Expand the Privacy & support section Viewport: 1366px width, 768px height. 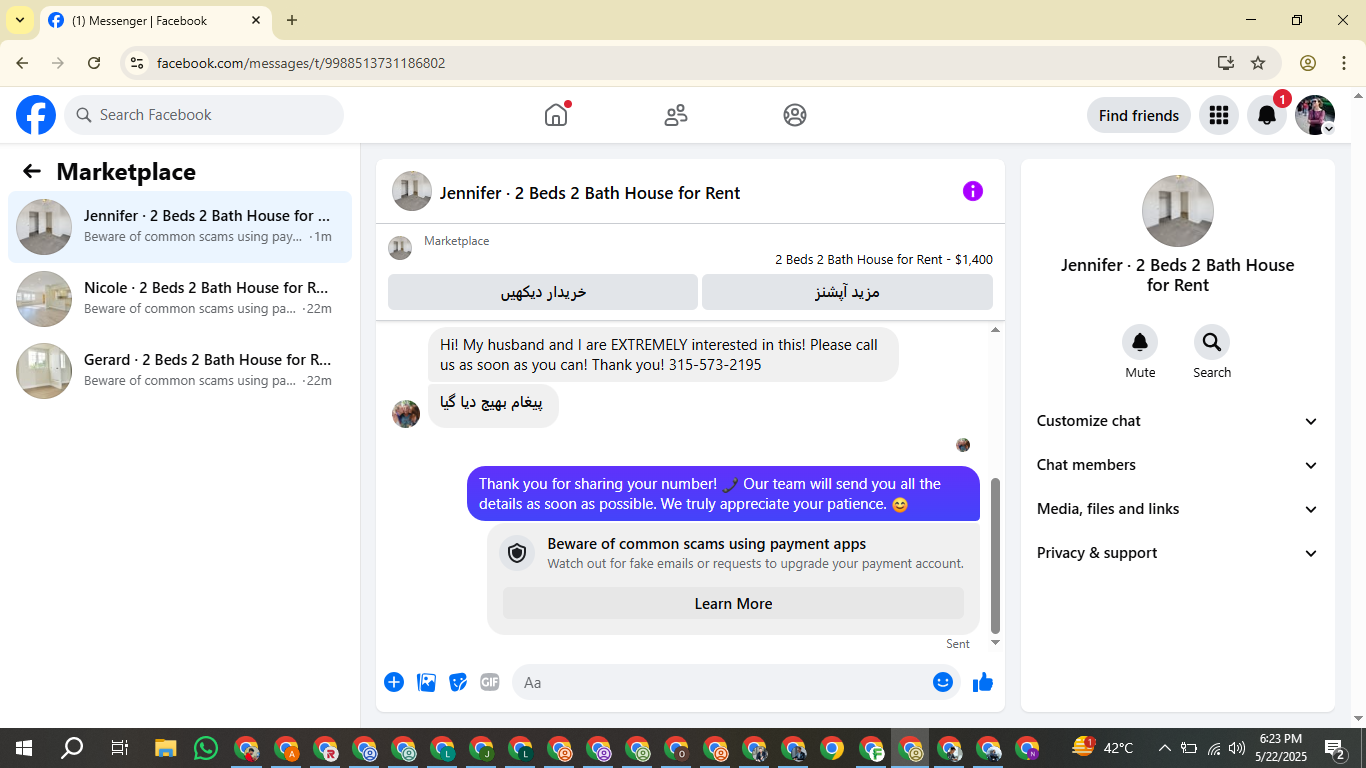[x=1178, y=553]
